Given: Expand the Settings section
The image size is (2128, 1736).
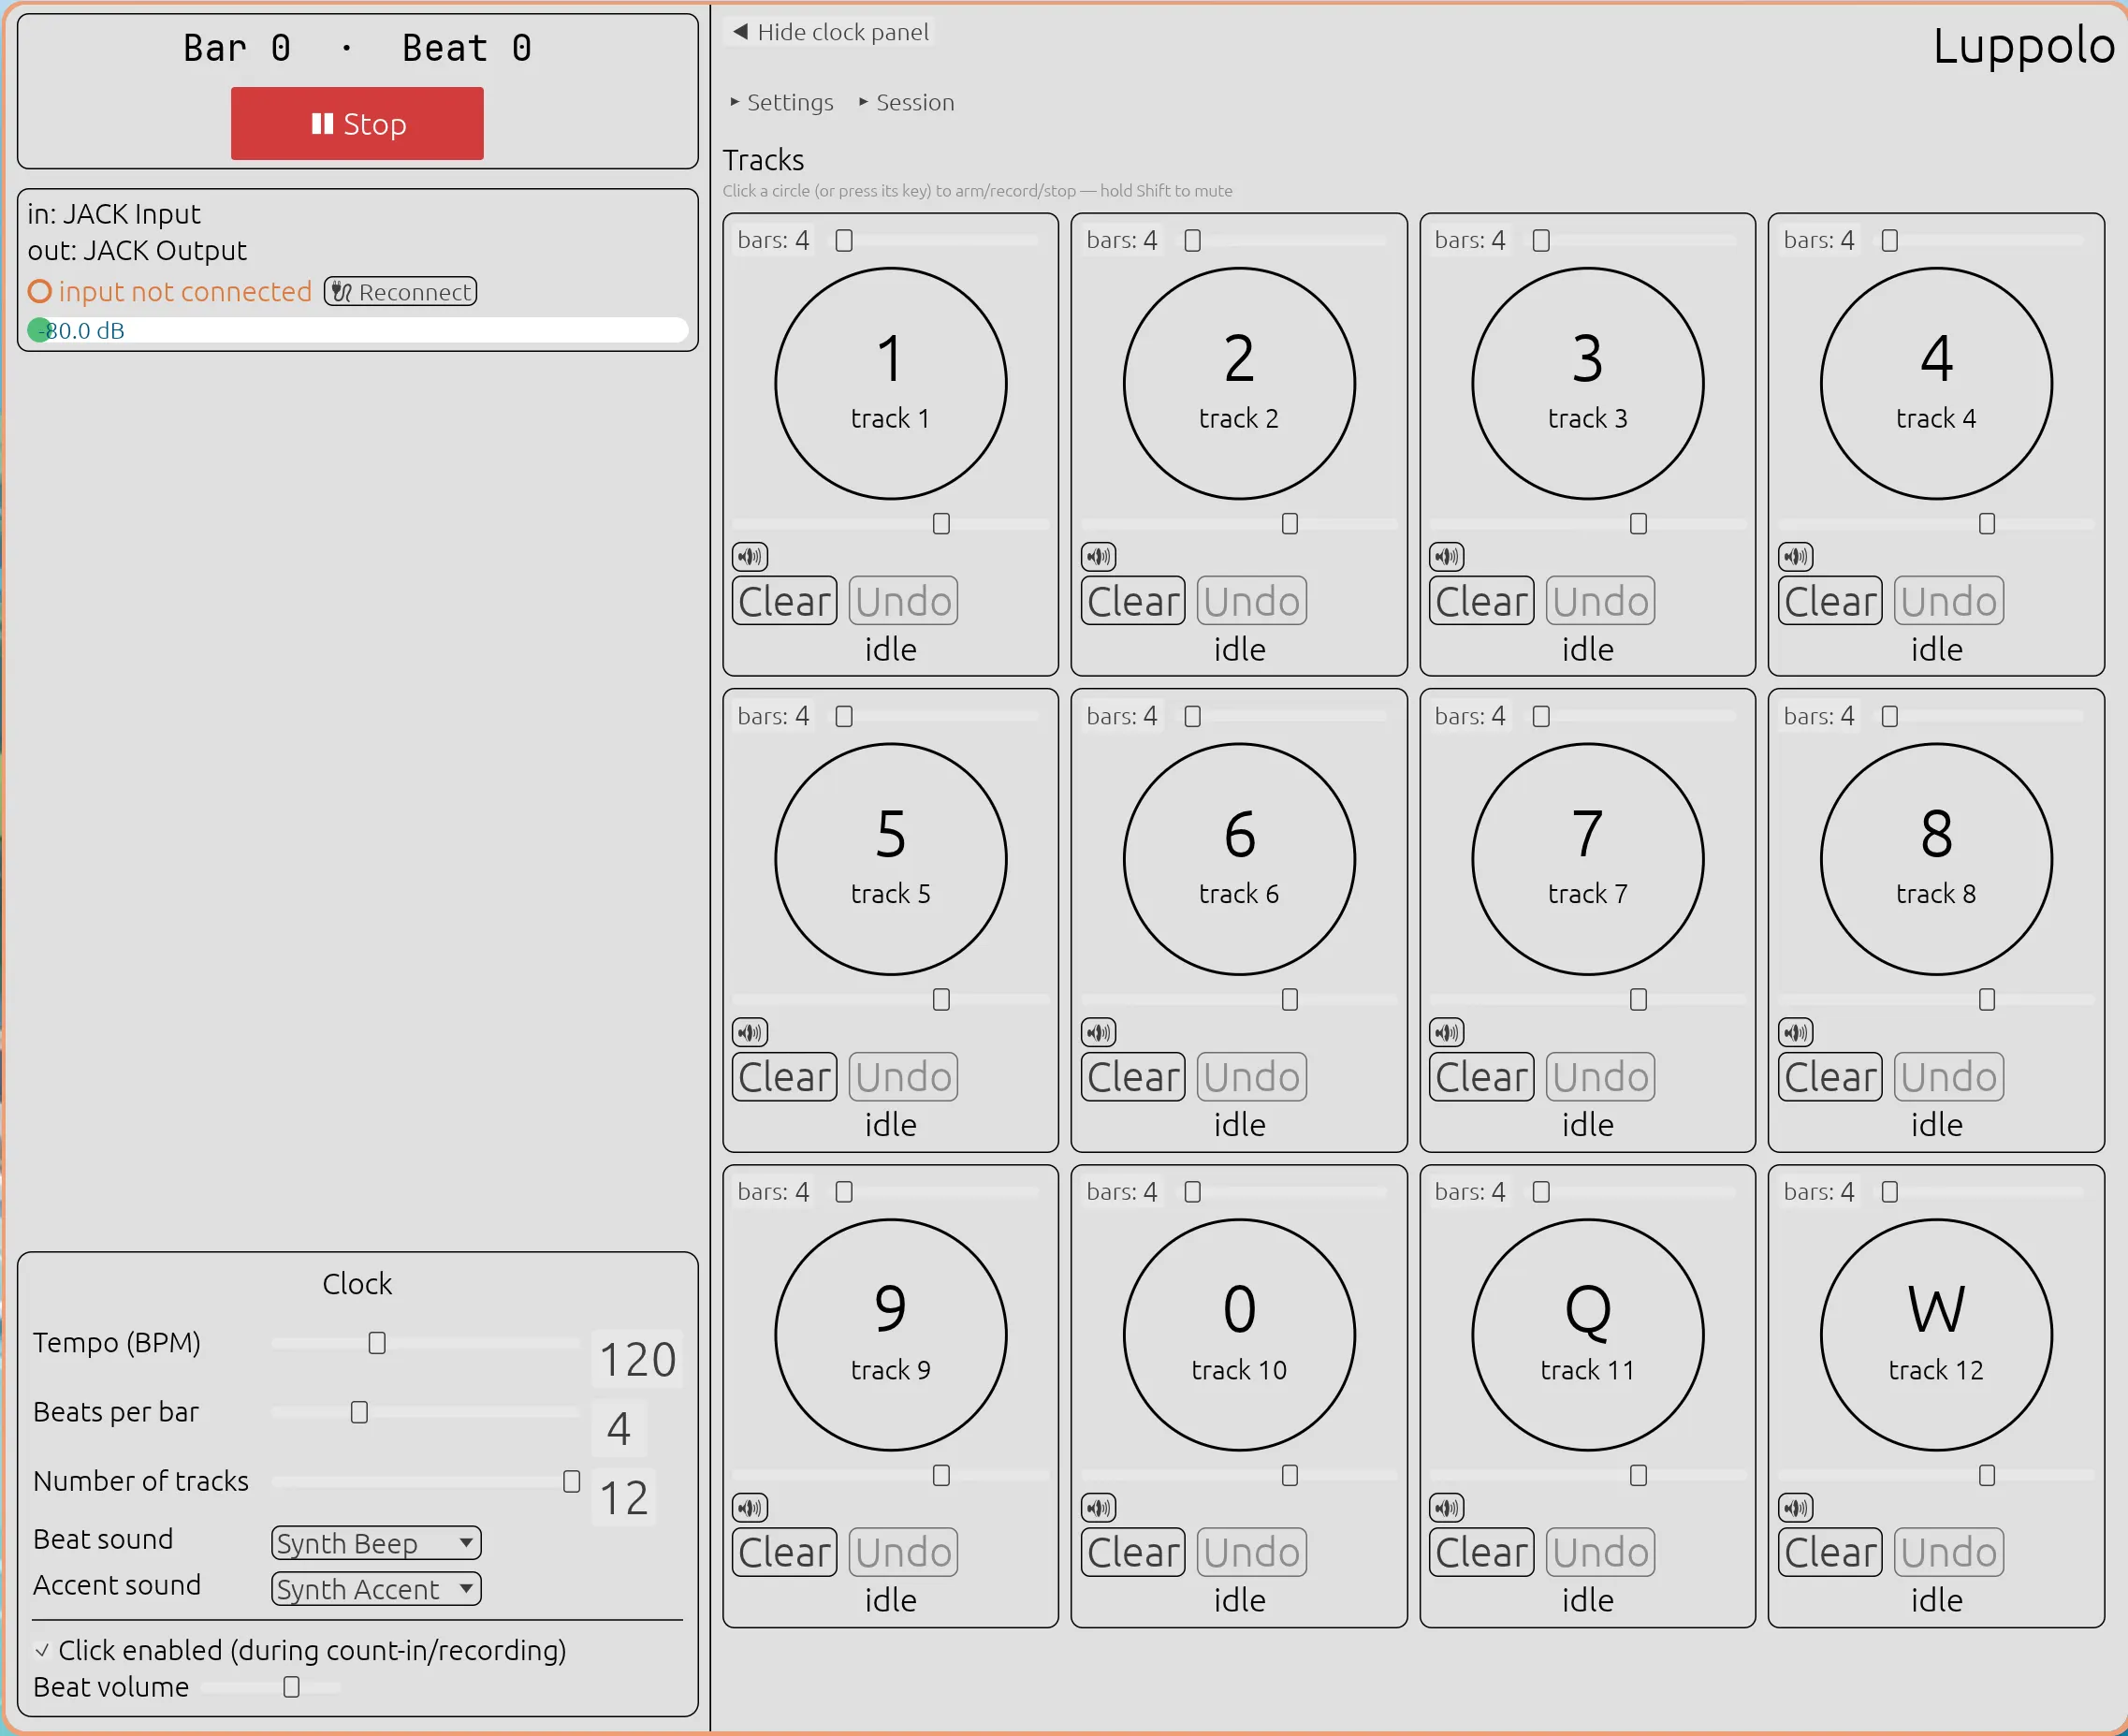Looking at the screenshot, I should click(x=782, y=102).
